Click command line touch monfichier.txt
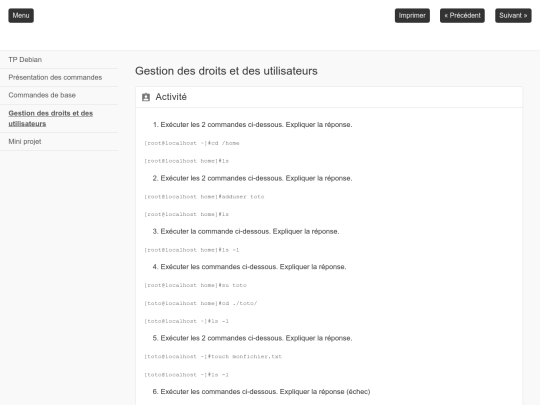This screenshot has width=540, height=405. (213, 356)
